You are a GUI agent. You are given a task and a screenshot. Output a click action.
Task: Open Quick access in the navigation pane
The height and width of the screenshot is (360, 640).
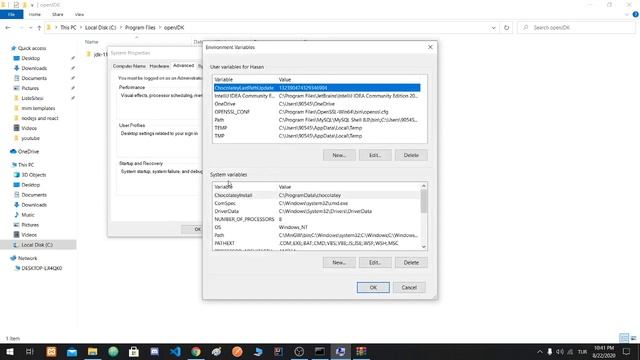tap(32, 48)
